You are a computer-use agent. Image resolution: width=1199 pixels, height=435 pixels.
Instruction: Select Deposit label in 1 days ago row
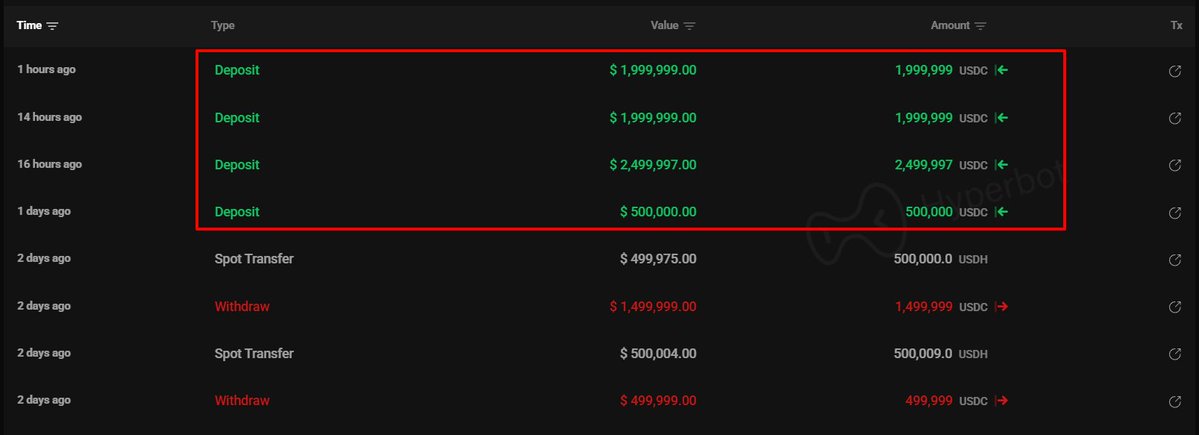pos(237,212)
